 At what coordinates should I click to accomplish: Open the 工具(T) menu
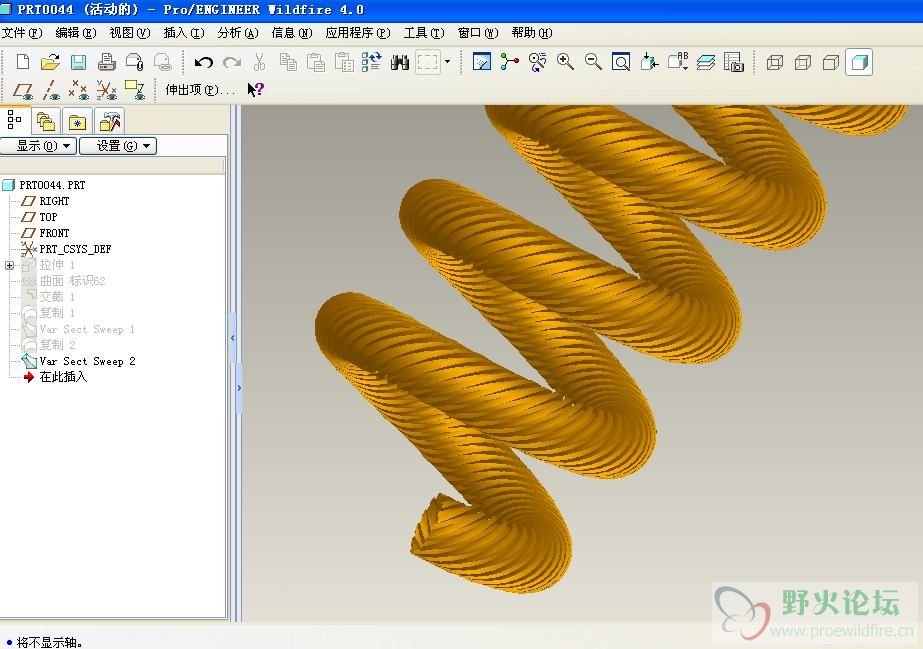tap(424, 33)
